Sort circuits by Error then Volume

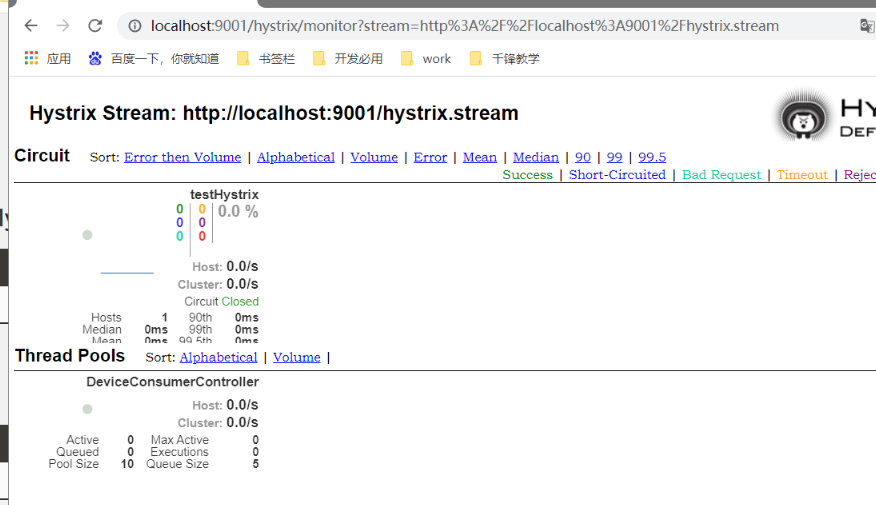click(x=183, y=158)
